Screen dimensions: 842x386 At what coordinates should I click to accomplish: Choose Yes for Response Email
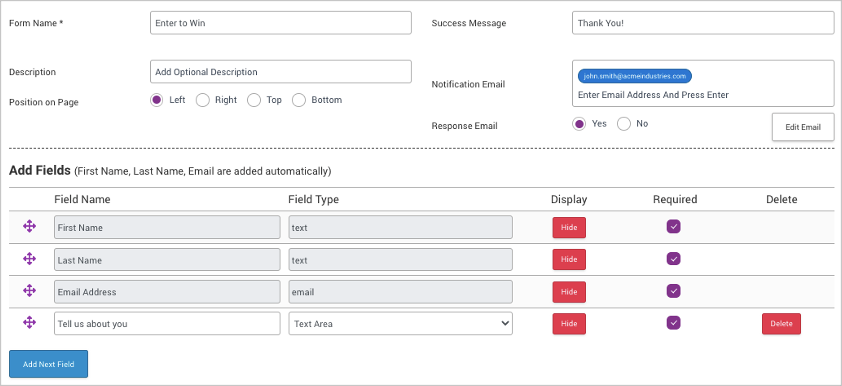[579, 124]
